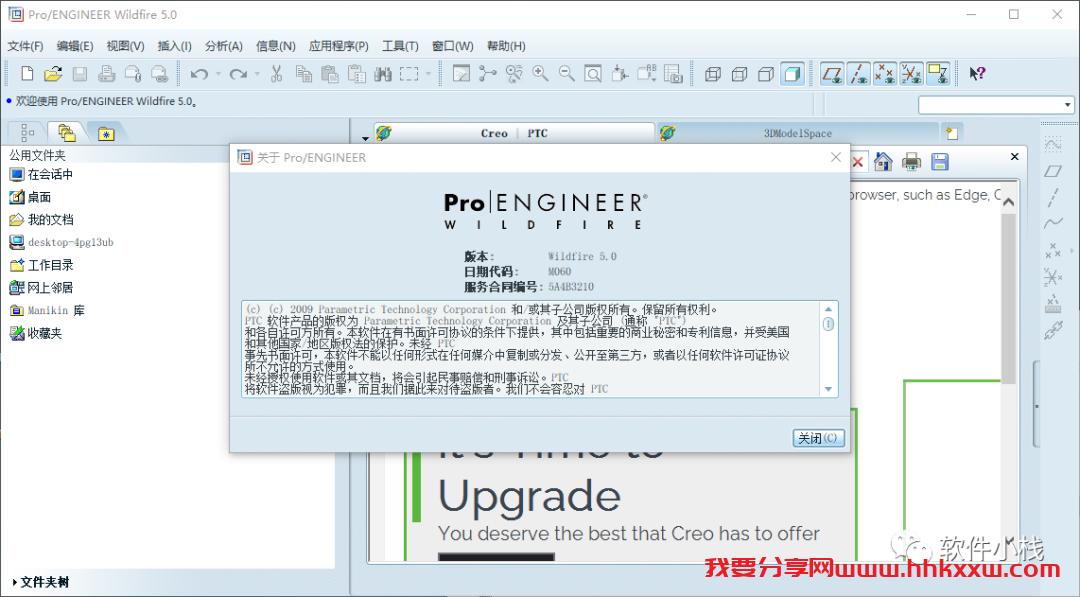The height and width of the screenshot is (597, 1080).
Task: Open an existing file via folder icon
Action: [x=53, y=74]
